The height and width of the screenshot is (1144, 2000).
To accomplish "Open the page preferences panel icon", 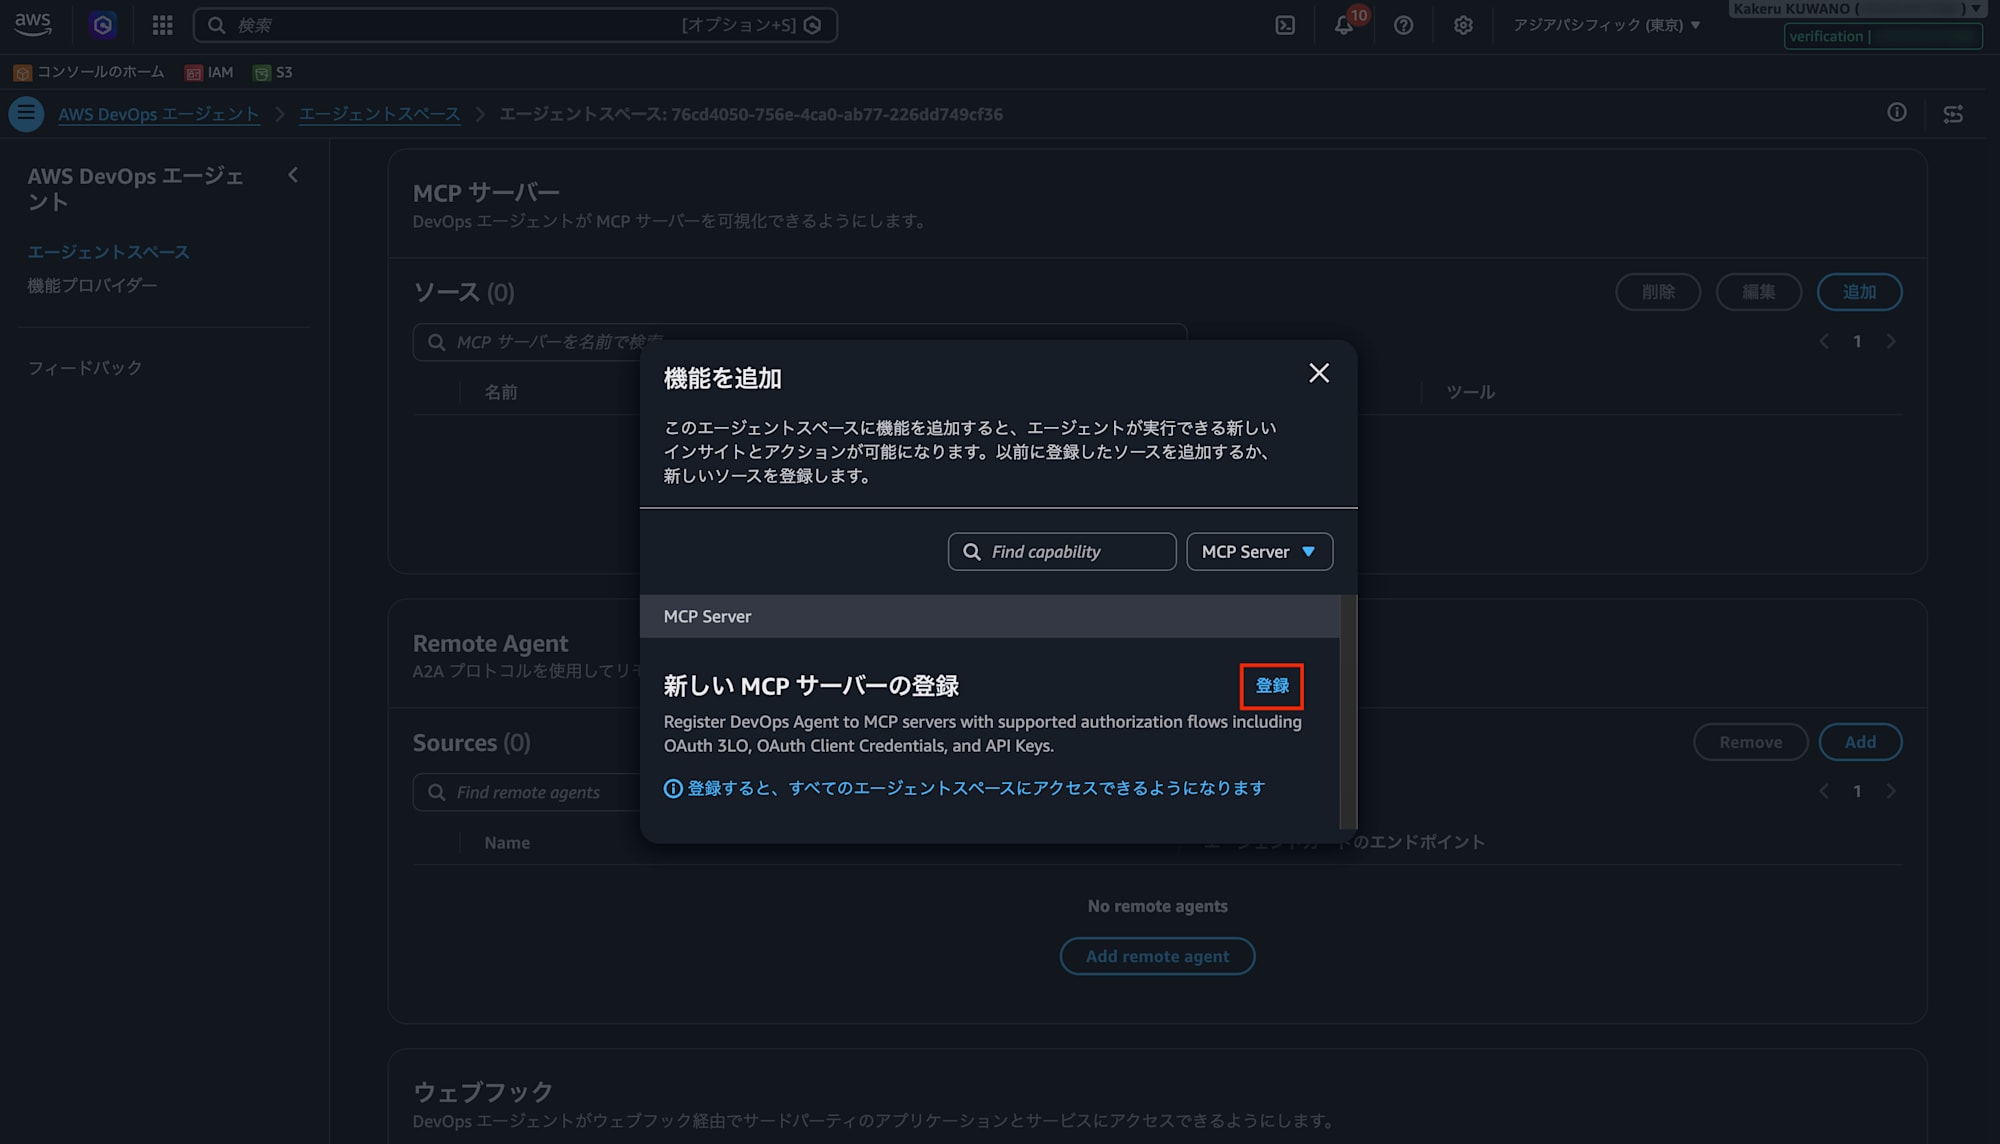I will [x=1953, y=114].
